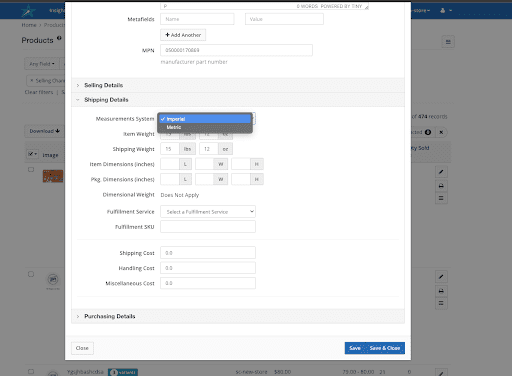Click the Pkg. Dimensions length input
This screenshot has width=512, height=376.
coord(170,179)
